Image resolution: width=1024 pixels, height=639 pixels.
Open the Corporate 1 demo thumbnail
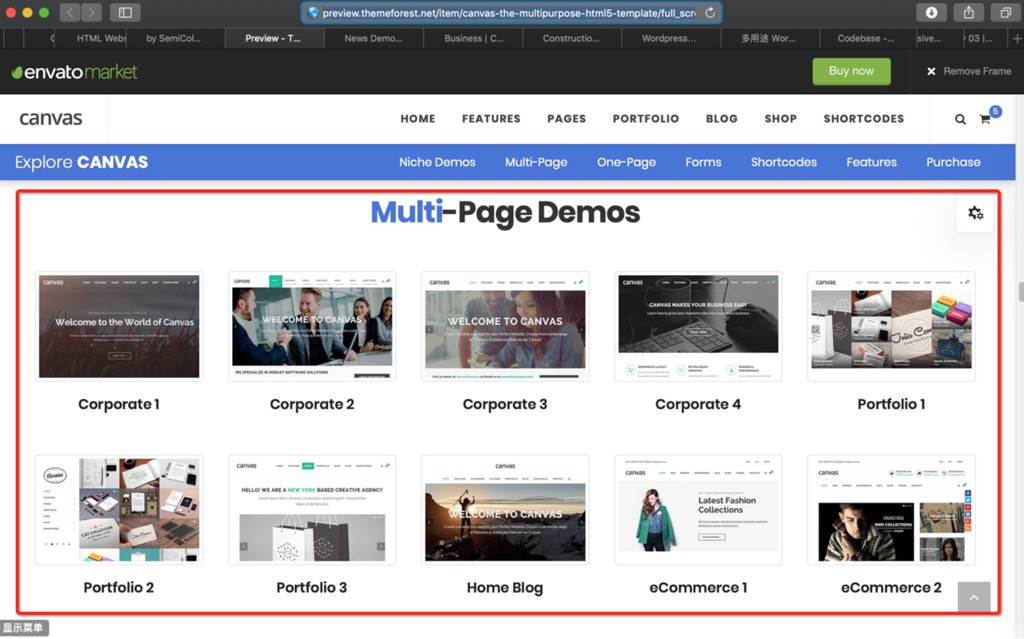pyautogui.click(x=119, y=327)
